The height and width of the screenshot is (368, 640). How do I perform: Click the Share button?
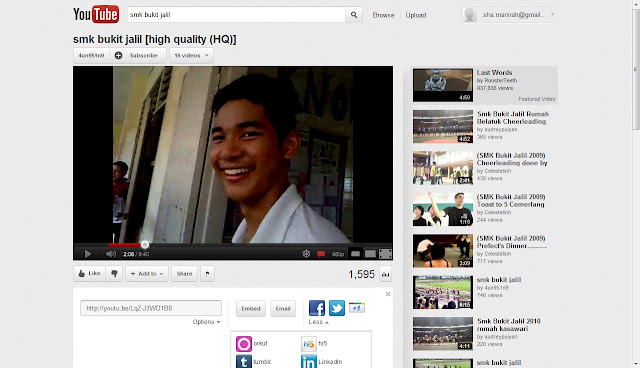184,274
